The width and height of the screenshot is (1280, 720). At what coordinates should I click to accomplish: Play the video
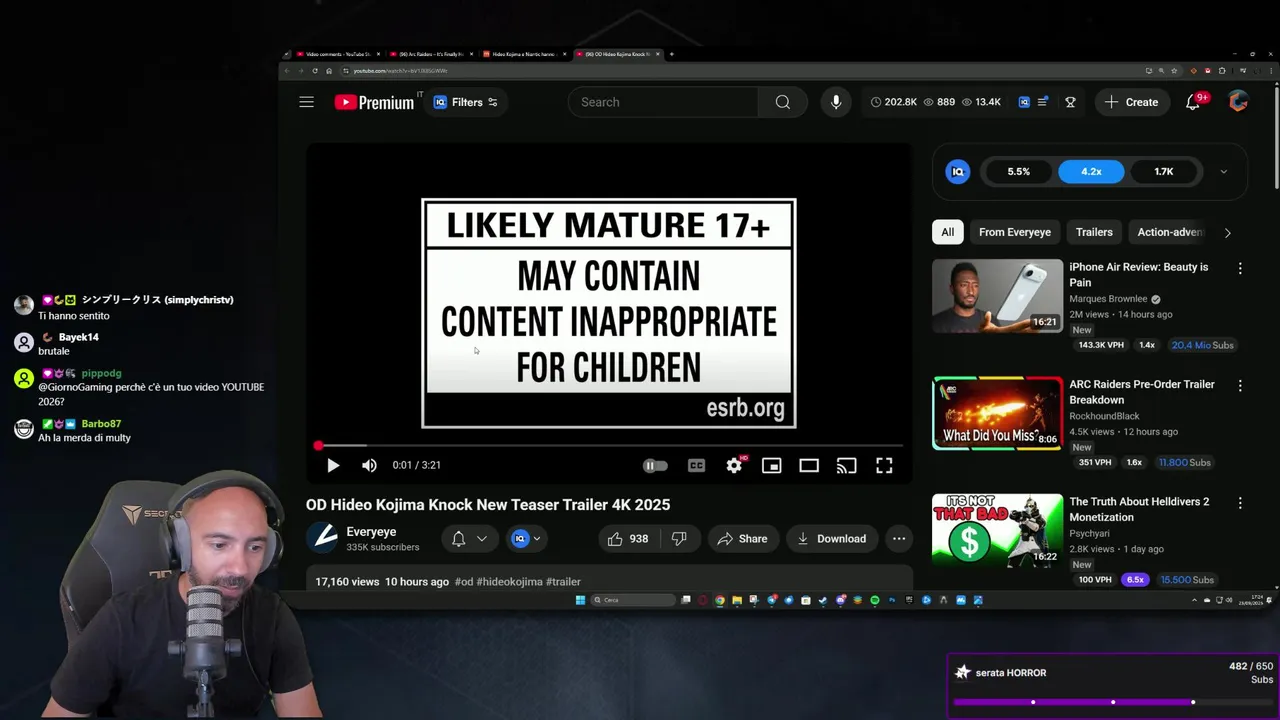pos(333,465)
